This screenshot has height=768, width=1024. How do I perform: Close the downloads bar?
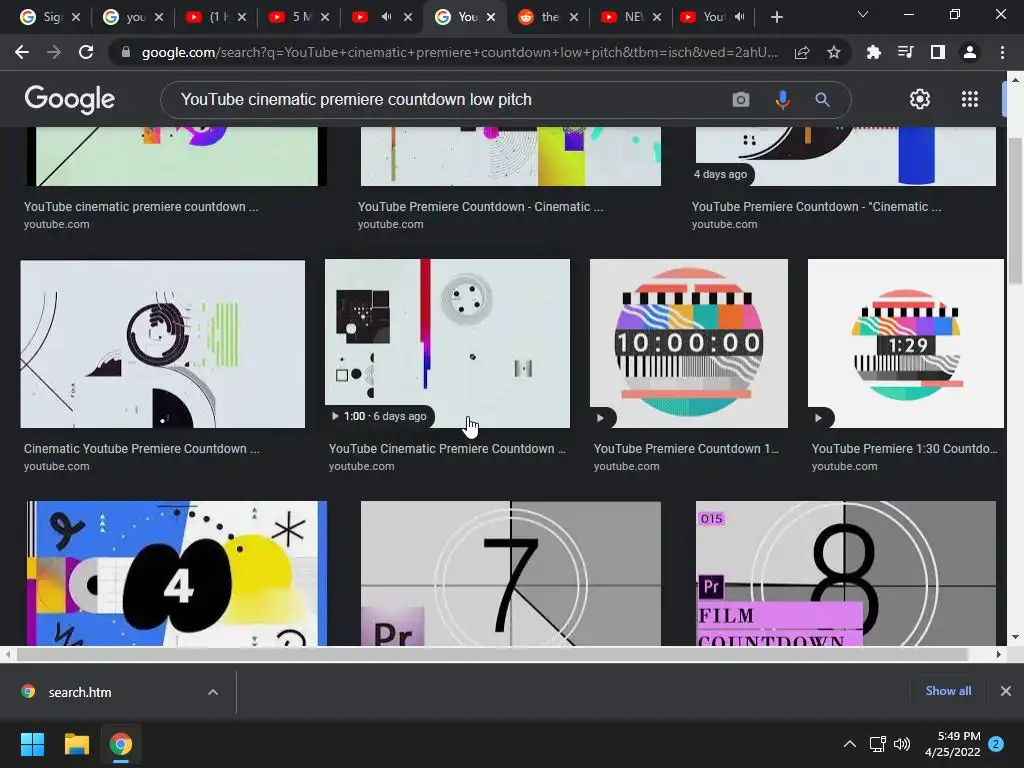pyautogui.click(x=1006, y=690)
